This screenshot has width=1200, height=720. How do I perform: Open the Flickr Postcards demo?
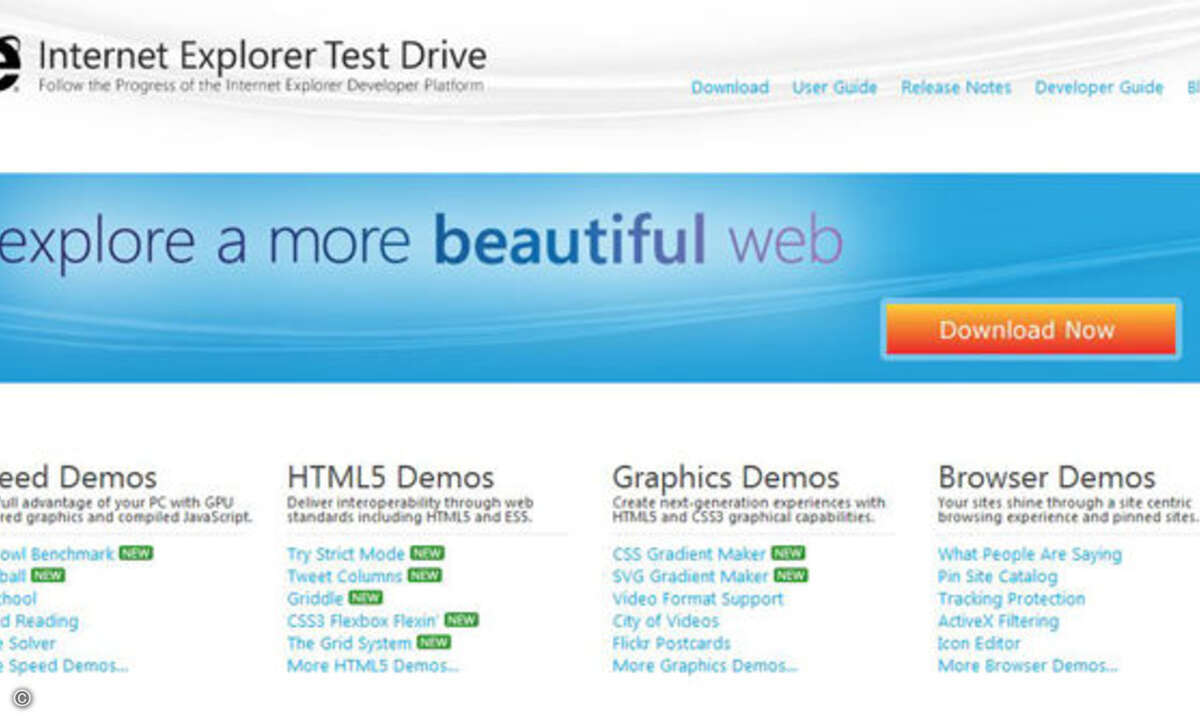[x=672, y=643]
